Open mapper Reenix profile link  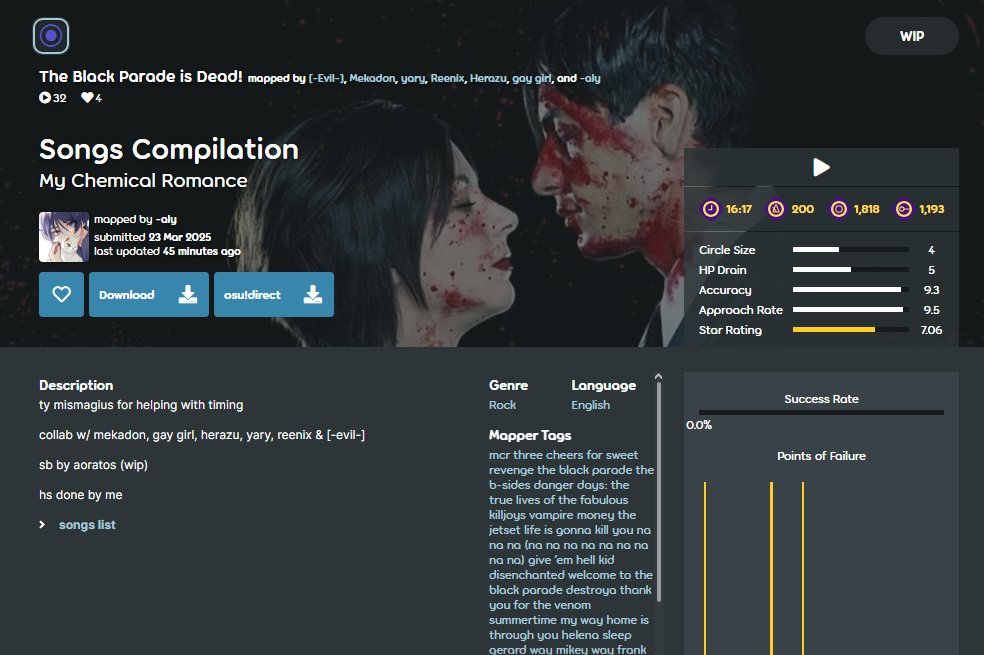(x=447, y=78)
